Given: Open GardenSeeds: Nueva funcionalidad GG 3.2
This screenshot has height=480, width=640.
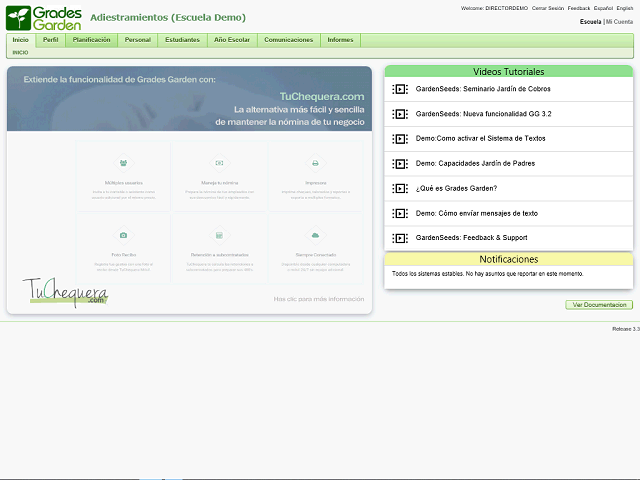Looking at the screenshot, I should tap(484, 114).
